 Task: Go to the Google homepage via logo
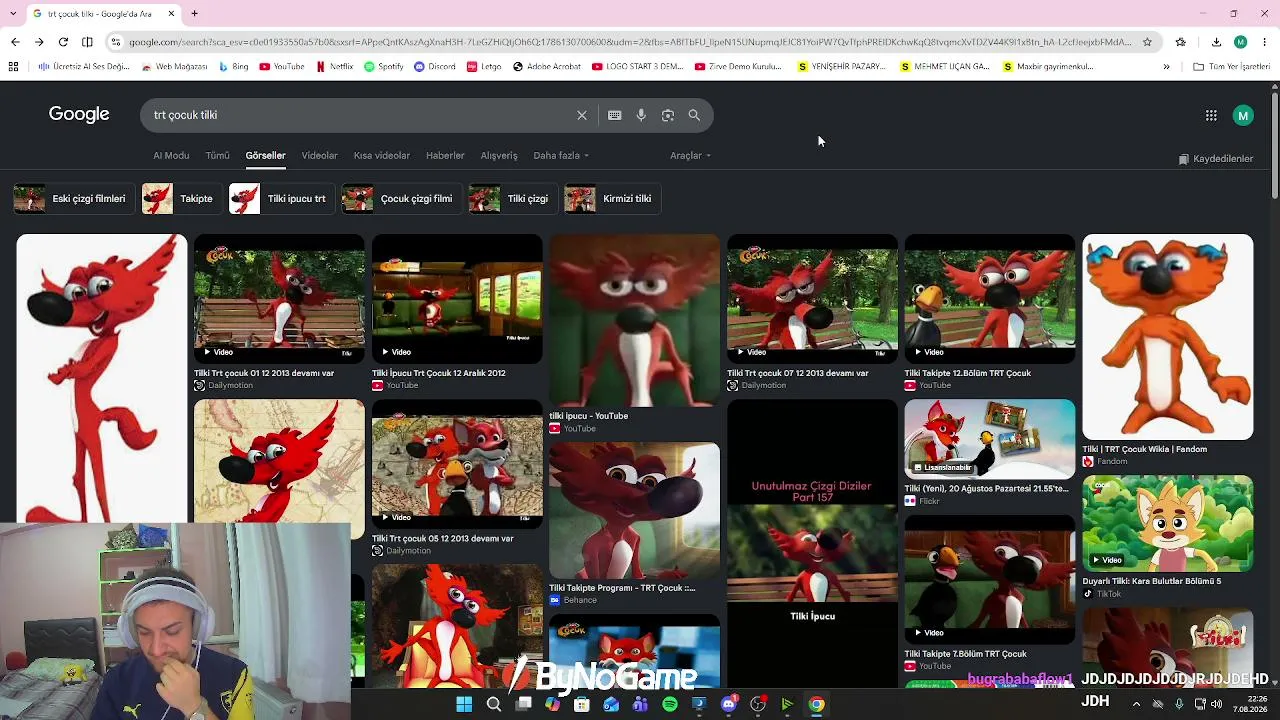click(79, 115)
